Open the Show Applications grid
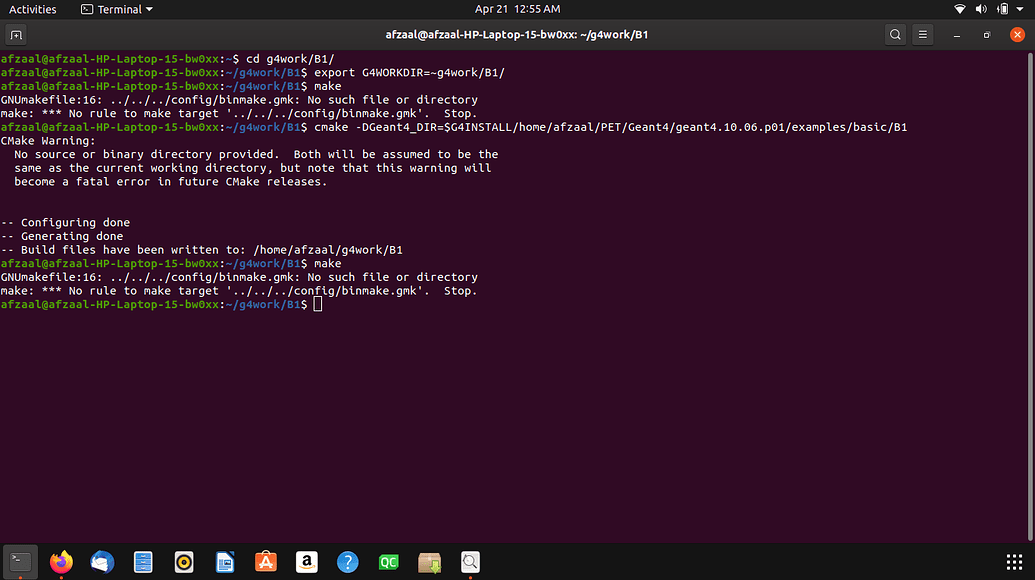The image size is (1035, 580). 1014,562
